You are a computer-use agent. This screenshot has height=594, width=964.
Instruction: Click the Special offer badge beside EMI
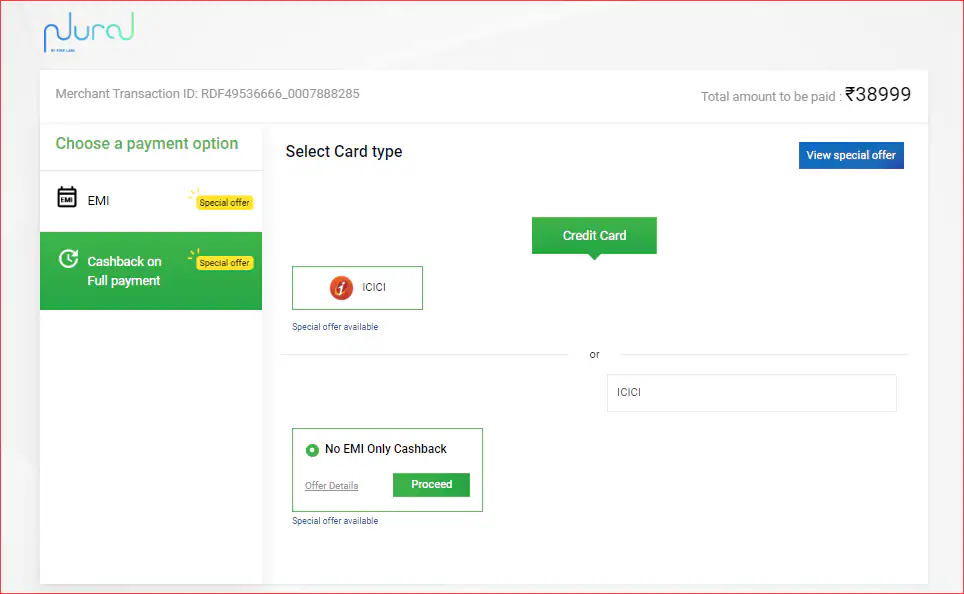[224, 202]
